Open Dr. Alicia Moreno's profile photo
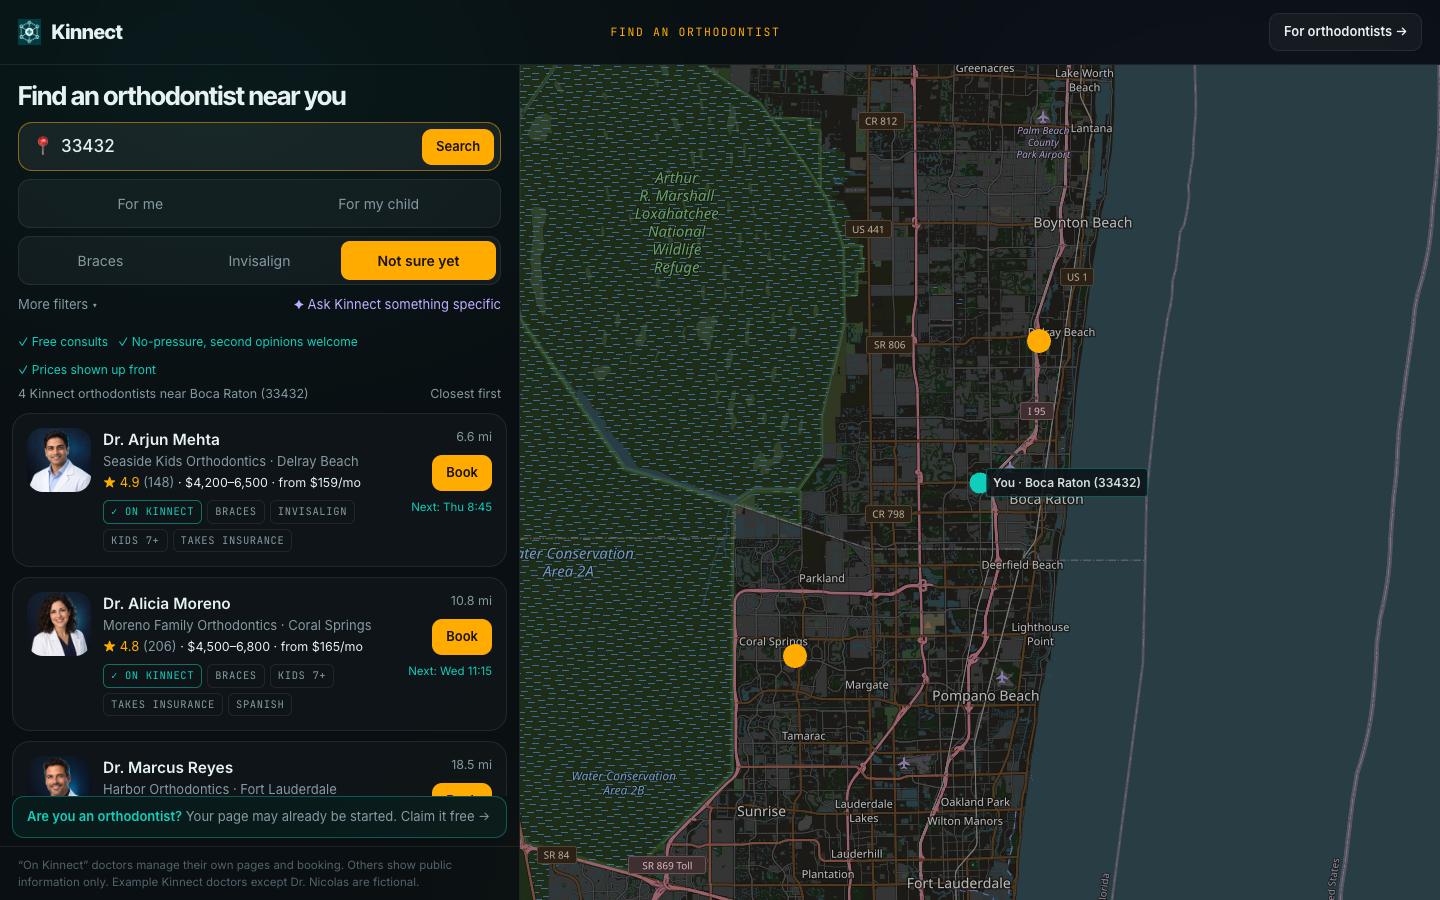Image resolution: width=1440 pixels, height=900 pixels. (x=59, y=624)
